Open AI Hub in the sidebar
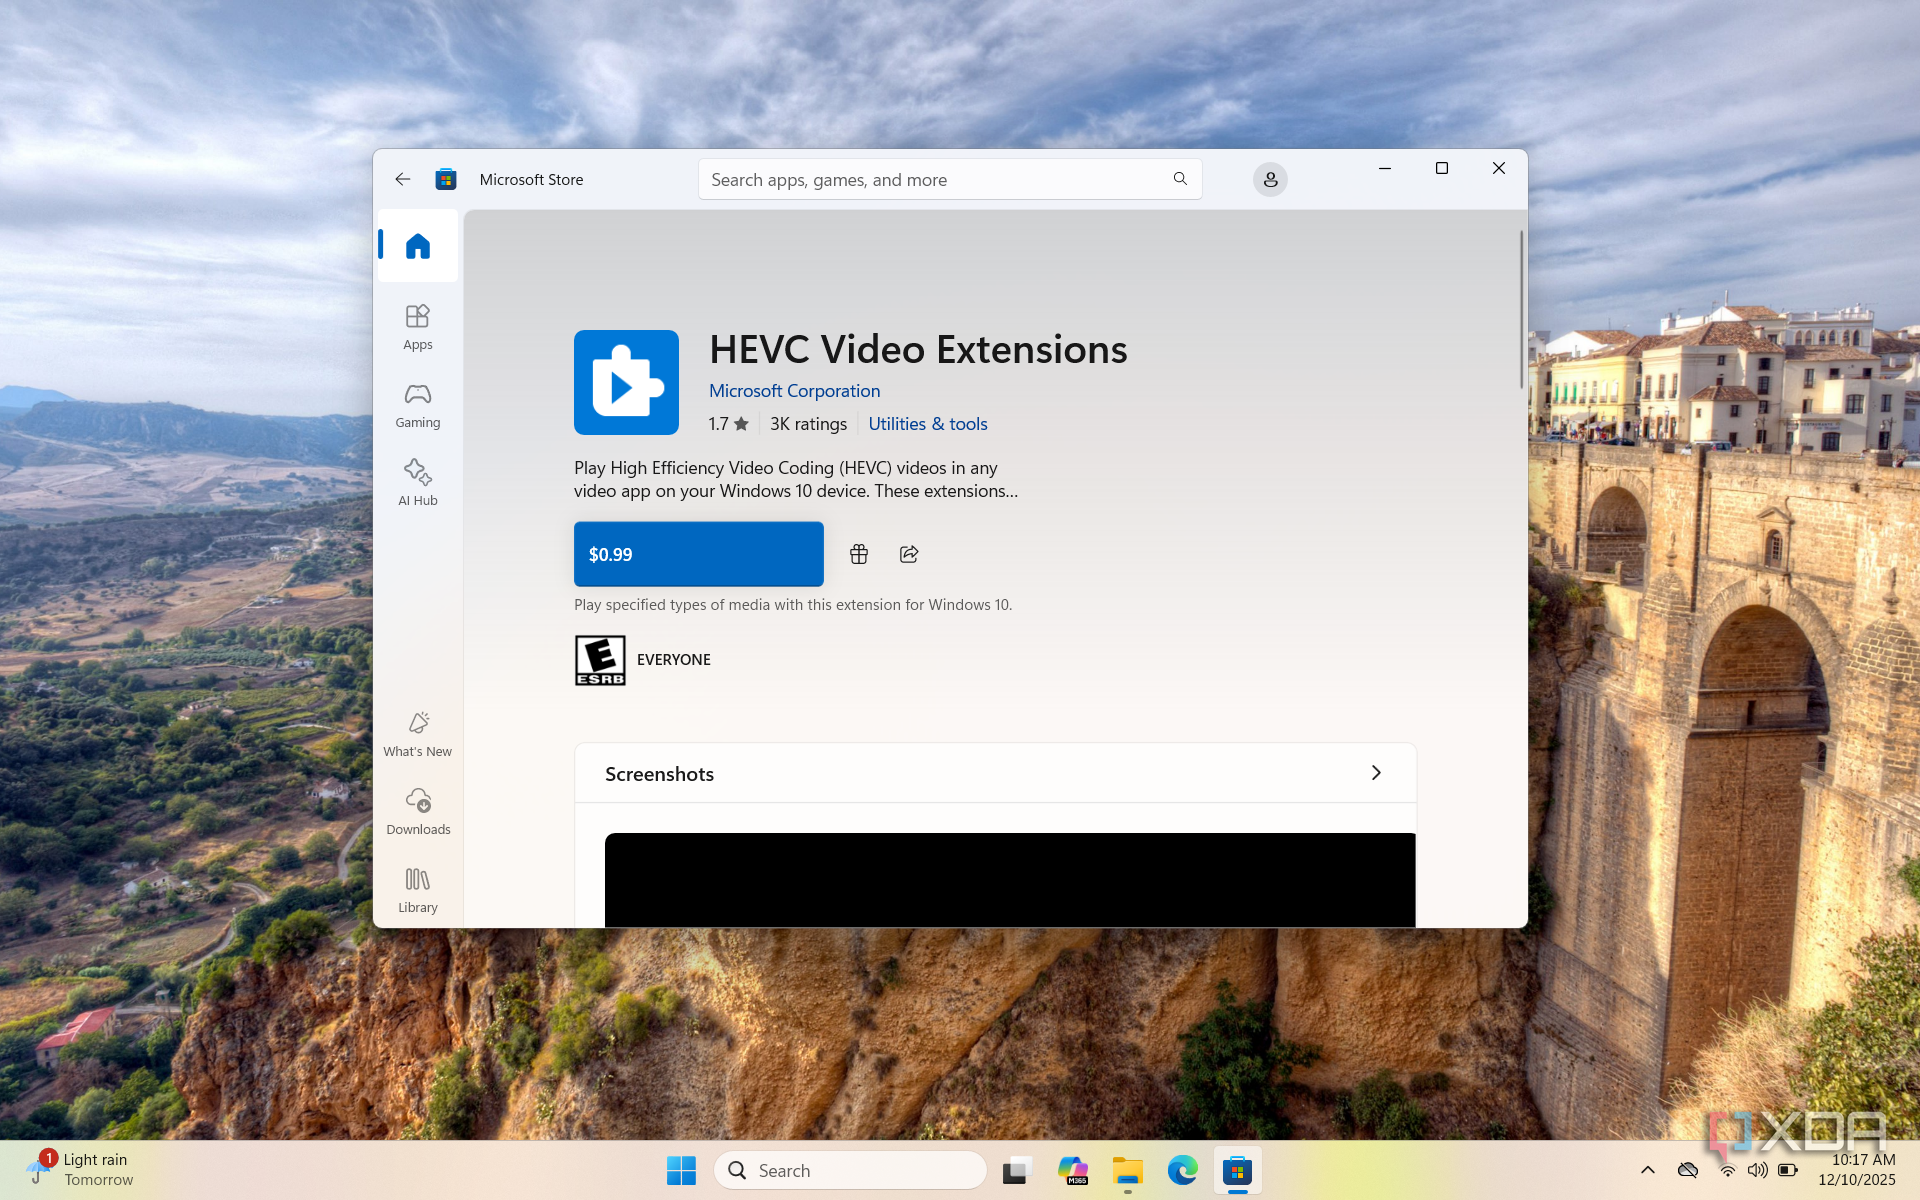The height and width of the screenshot is (1200, 1920). [418, 483]
